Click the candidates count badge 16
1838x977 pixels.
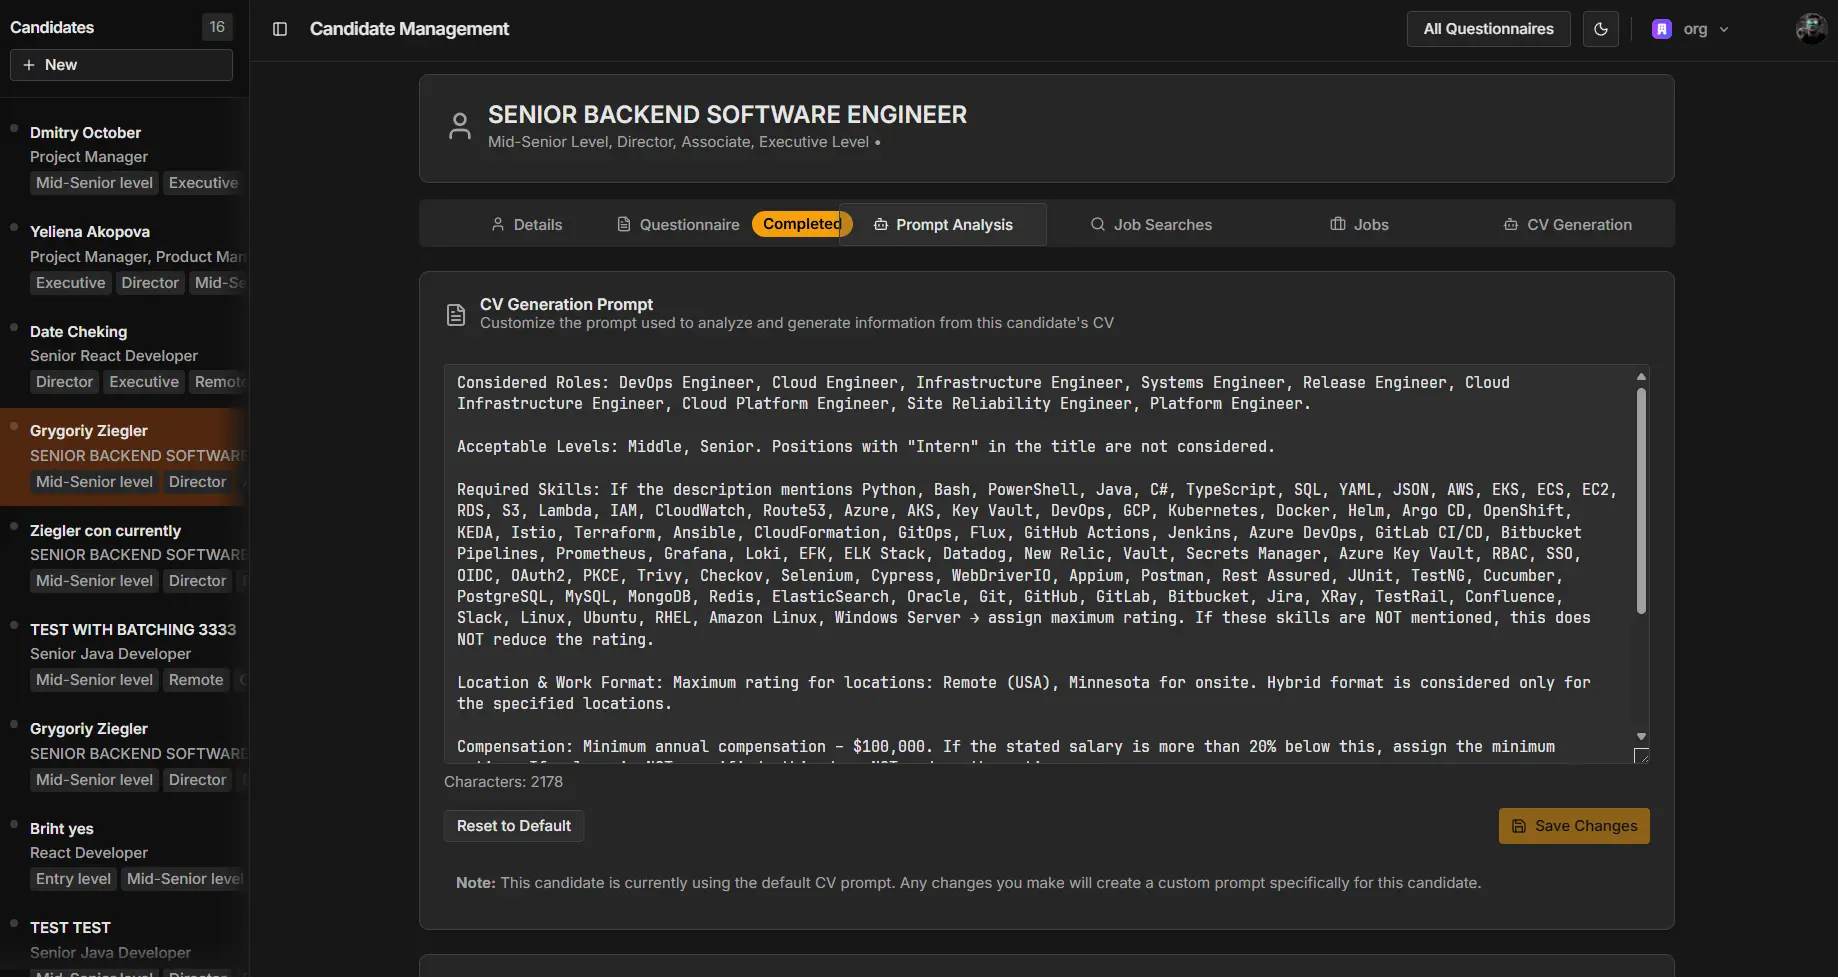(x=217, y=27)
